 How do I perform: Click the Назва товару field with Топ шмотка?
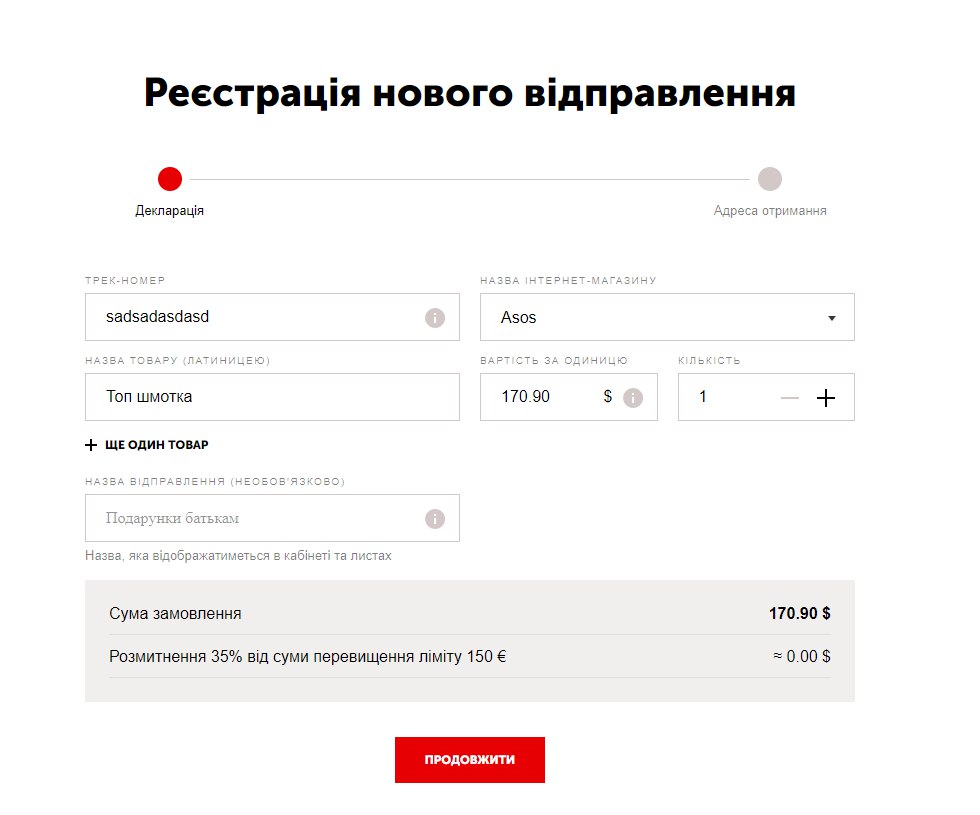click(x=270, y=397)
